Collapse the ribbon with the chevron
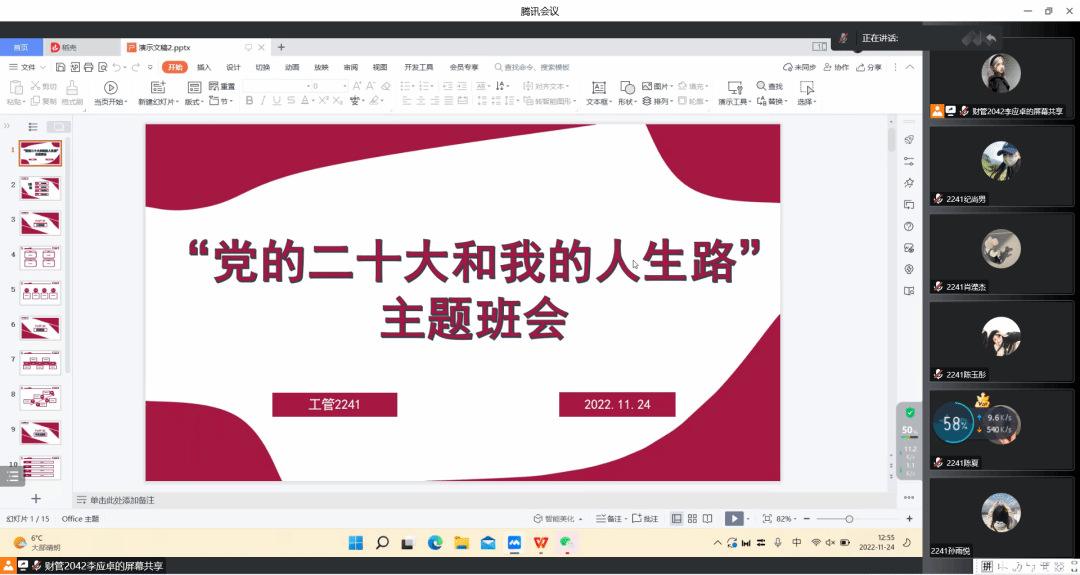Screen dimensions: 1080x575 point(911,67)
